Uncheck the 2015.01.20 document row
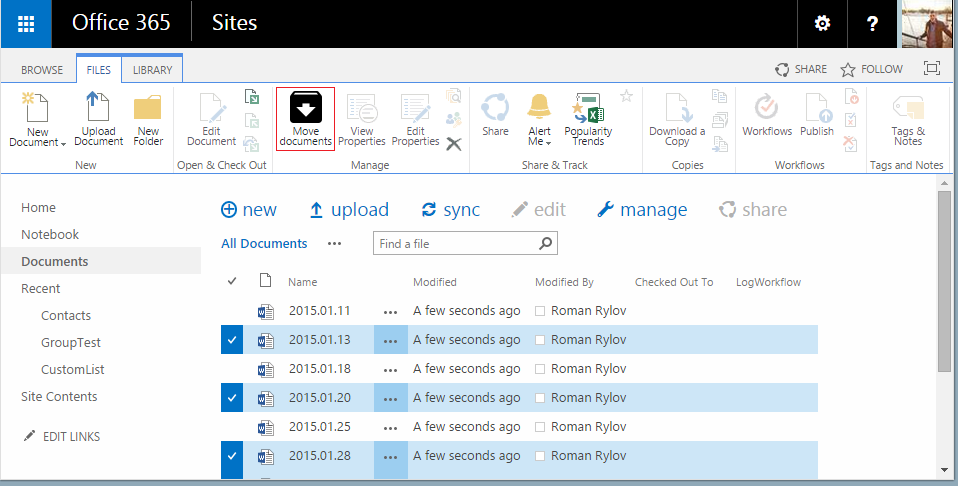Screen dimensions: 958x486 pyautogui.click(x=232, y=399)
